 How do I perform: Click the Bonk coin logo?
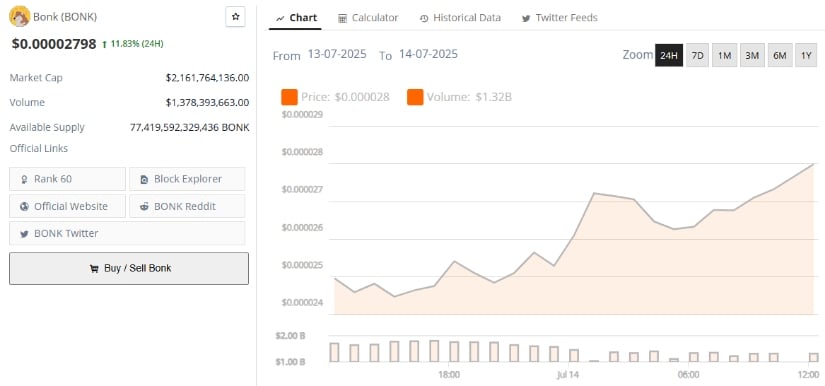pos(19,16)
